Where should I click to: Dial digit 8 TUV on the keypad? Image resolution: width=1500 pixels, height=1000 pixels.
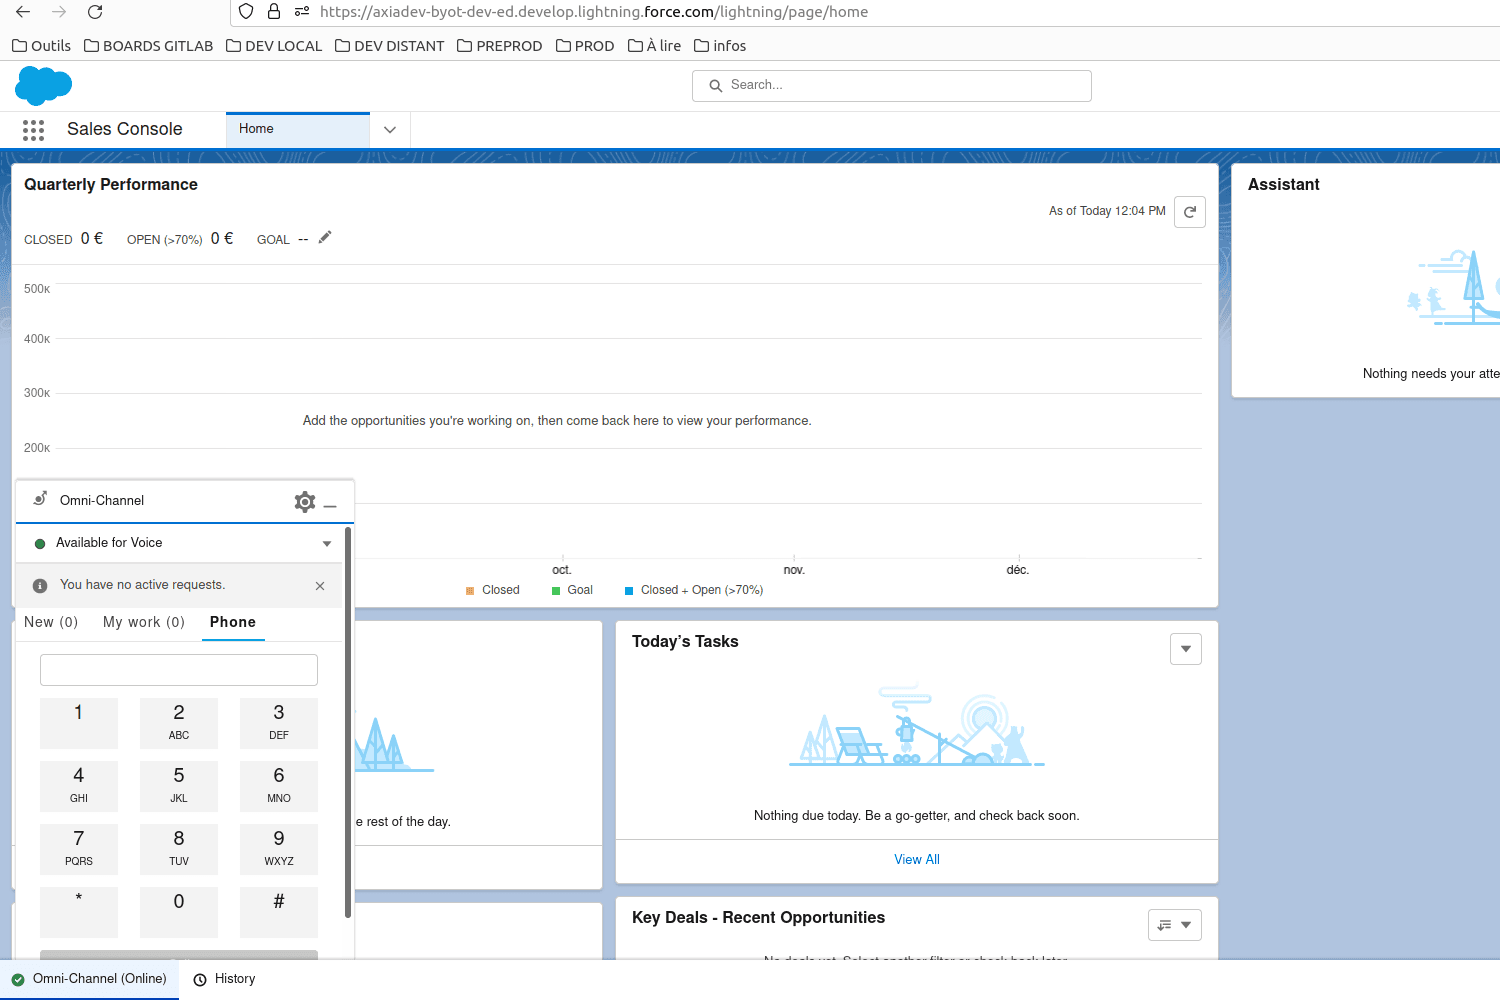coord(179,849)
